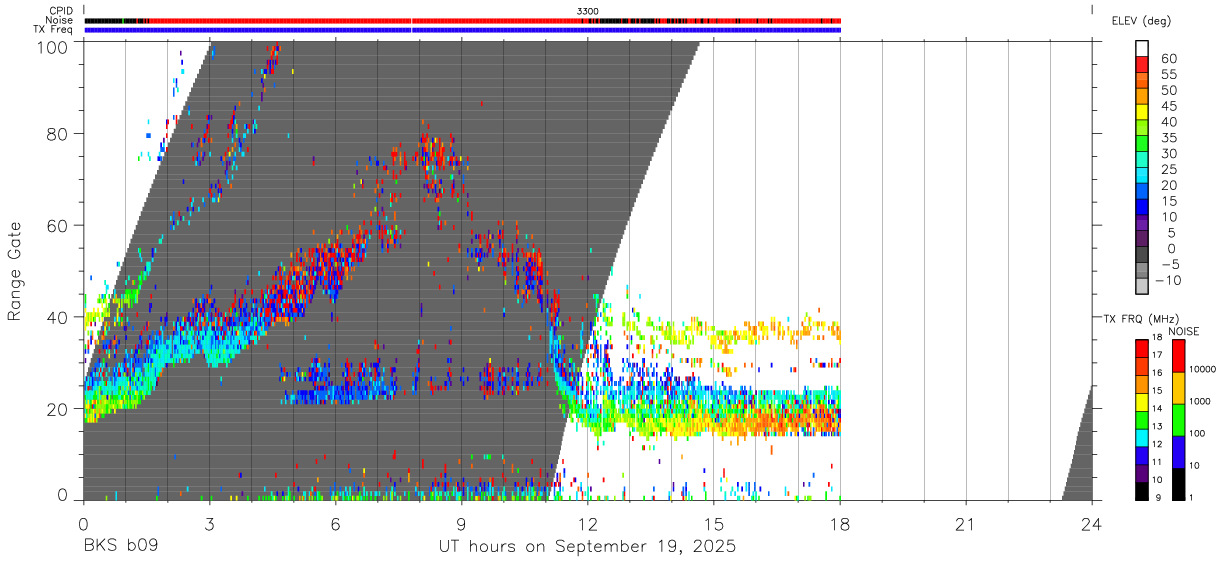Pick the blue swatch in NOISE colorbar
Image resolution: width=1228 pixels, height=567 pixels.
[x=1177, y=452]
